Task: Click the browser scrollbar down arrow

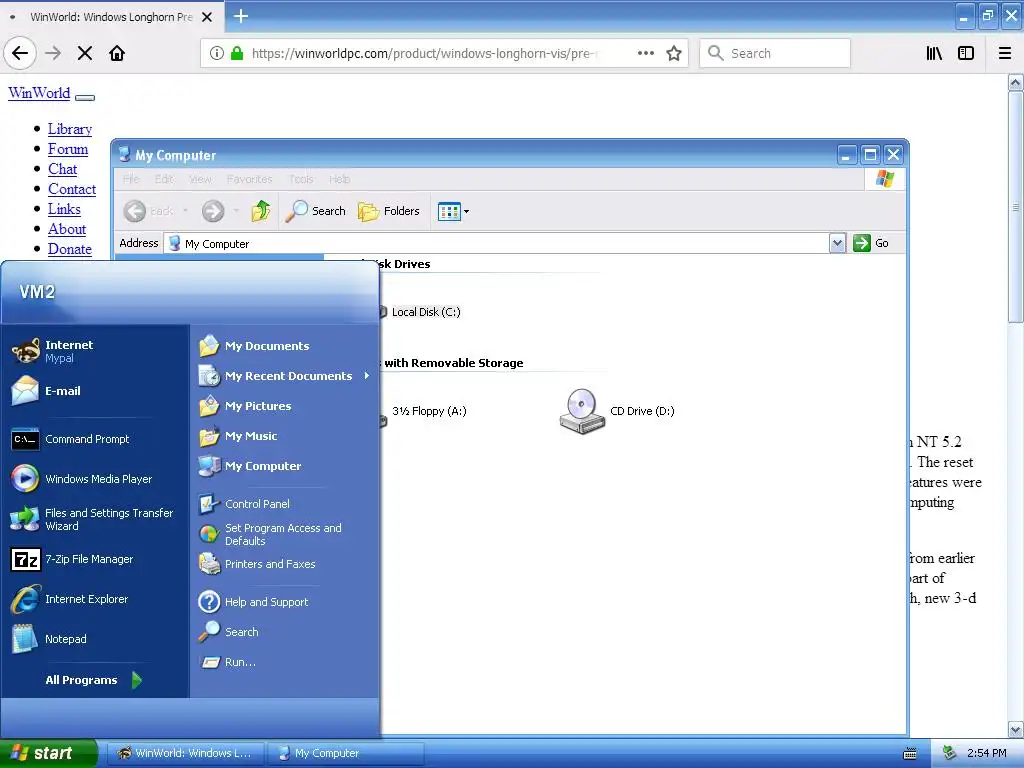Action: pyautogui.click(x=1016, y=729)
